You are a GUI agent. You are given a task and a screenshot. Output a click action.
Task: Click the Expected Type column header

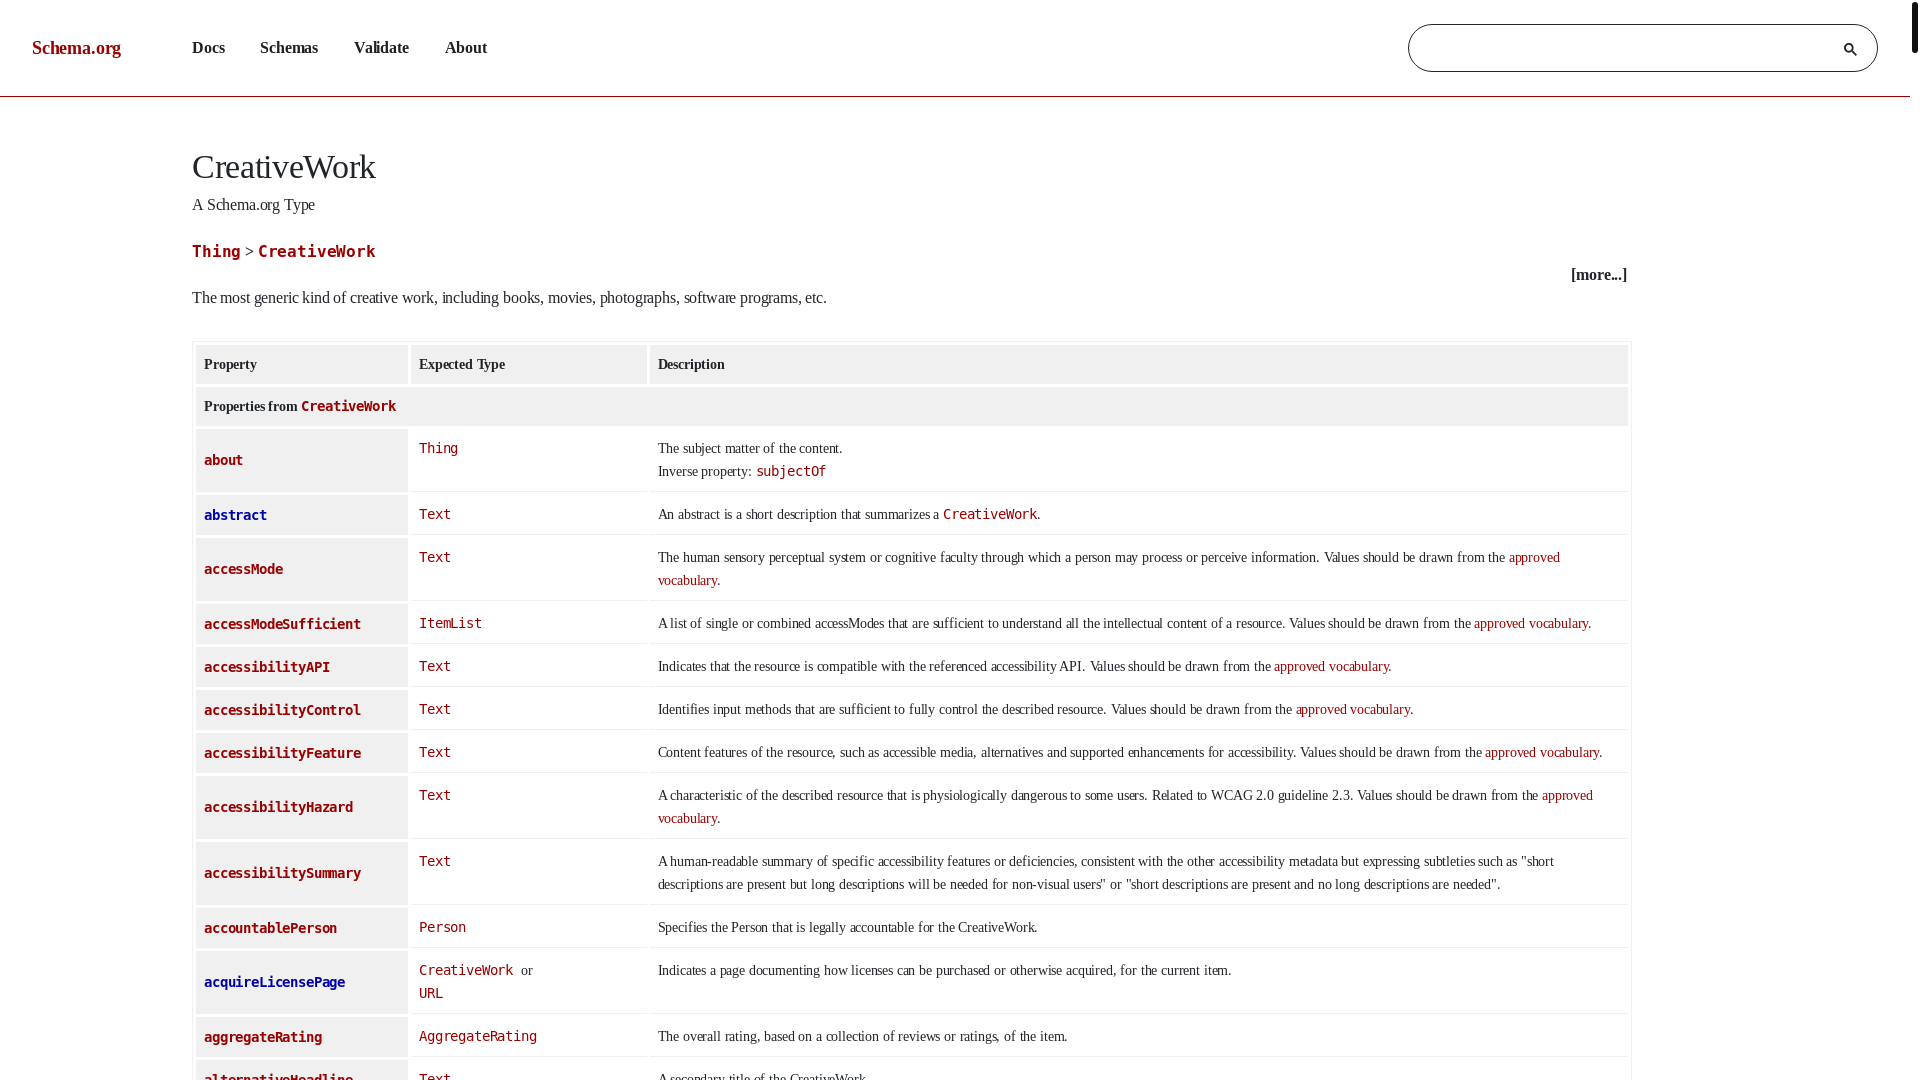(x=529, y=365)
